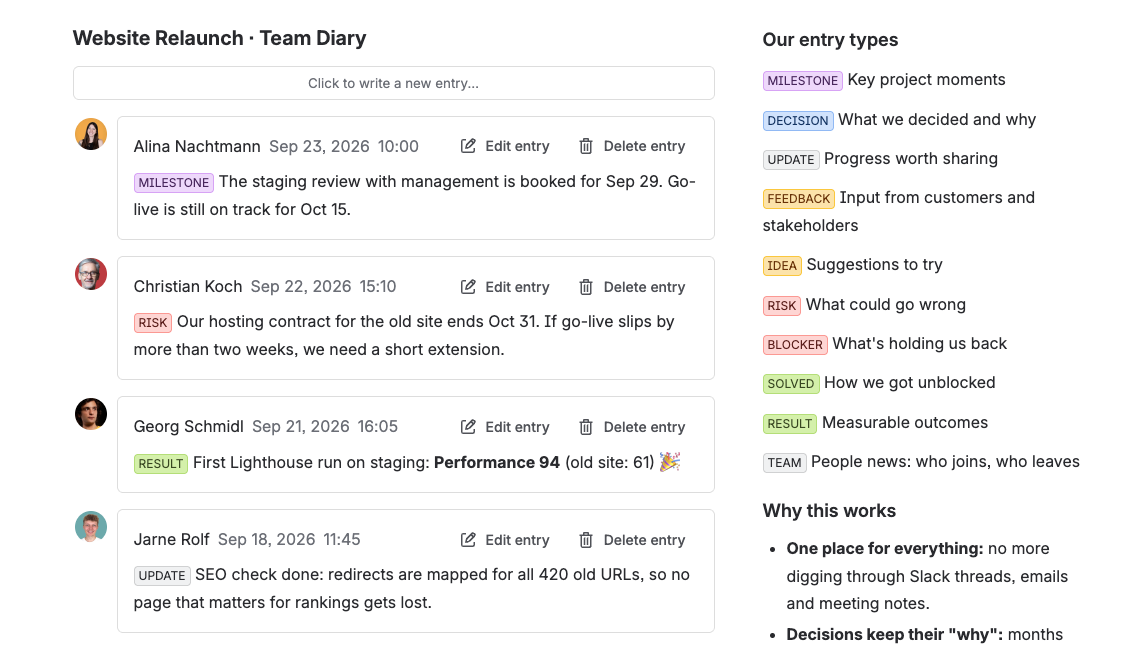Click the bold text 'One place for everything:'

(885, 548)
